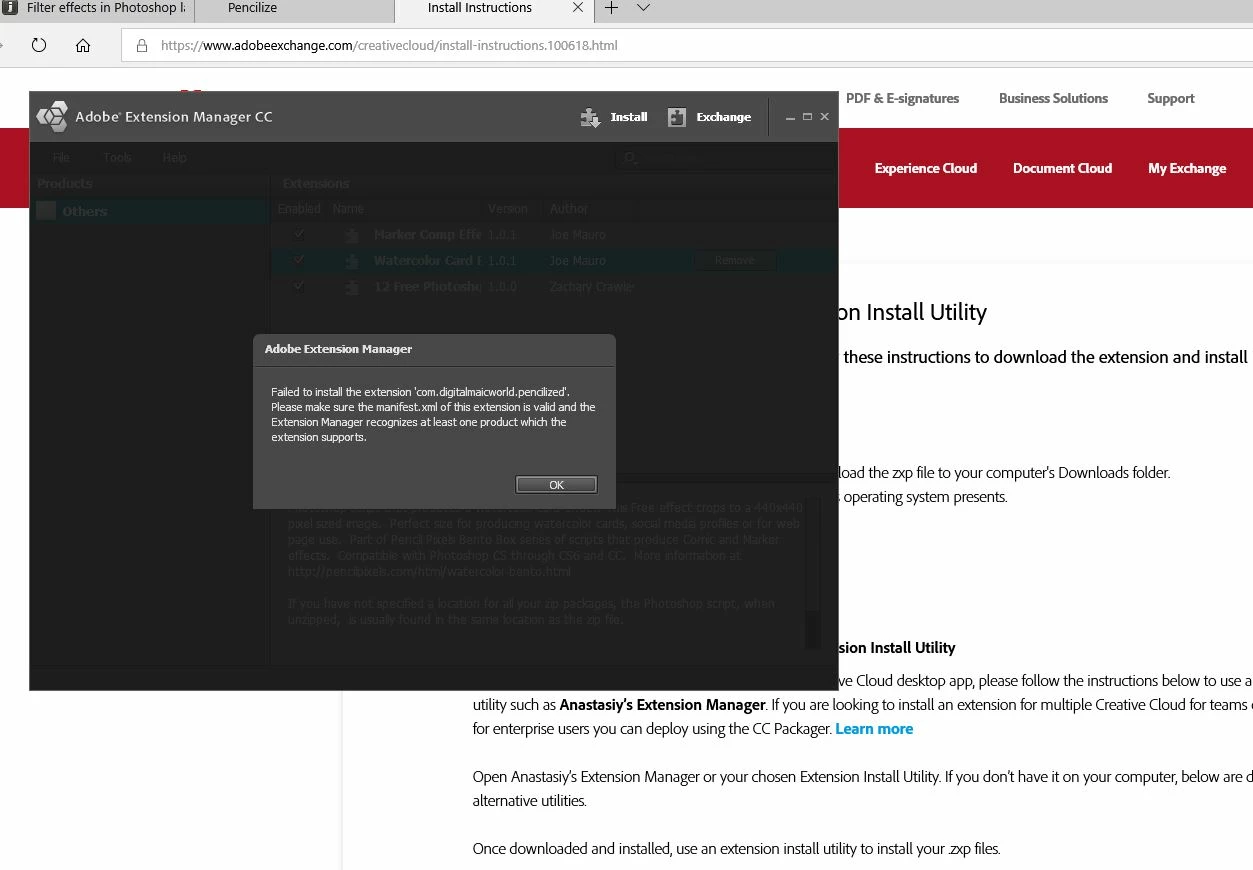The image size is (1253, 870).
Task: Open the File menu in Extension Manager
Action: tap(62, 157)
